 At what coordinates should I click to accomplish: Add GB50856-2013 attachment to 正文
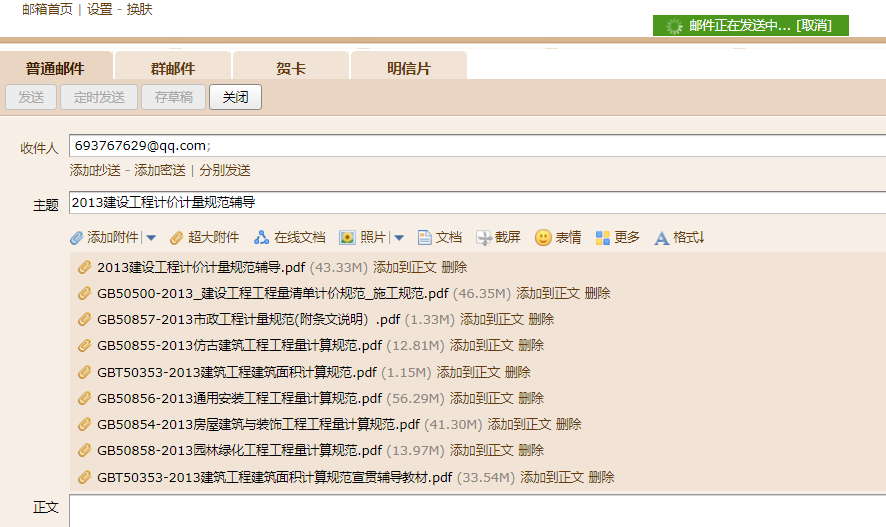click(481, 398)
